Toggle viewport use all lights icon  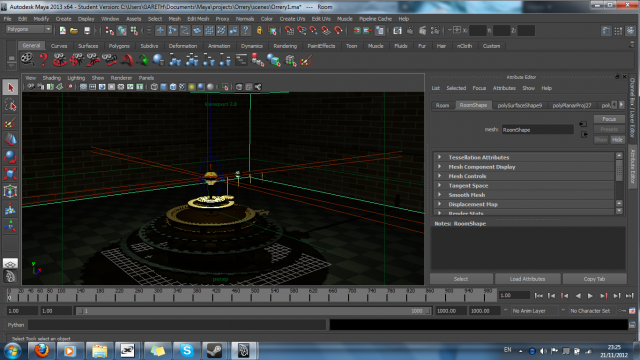[x=192, y=87]
